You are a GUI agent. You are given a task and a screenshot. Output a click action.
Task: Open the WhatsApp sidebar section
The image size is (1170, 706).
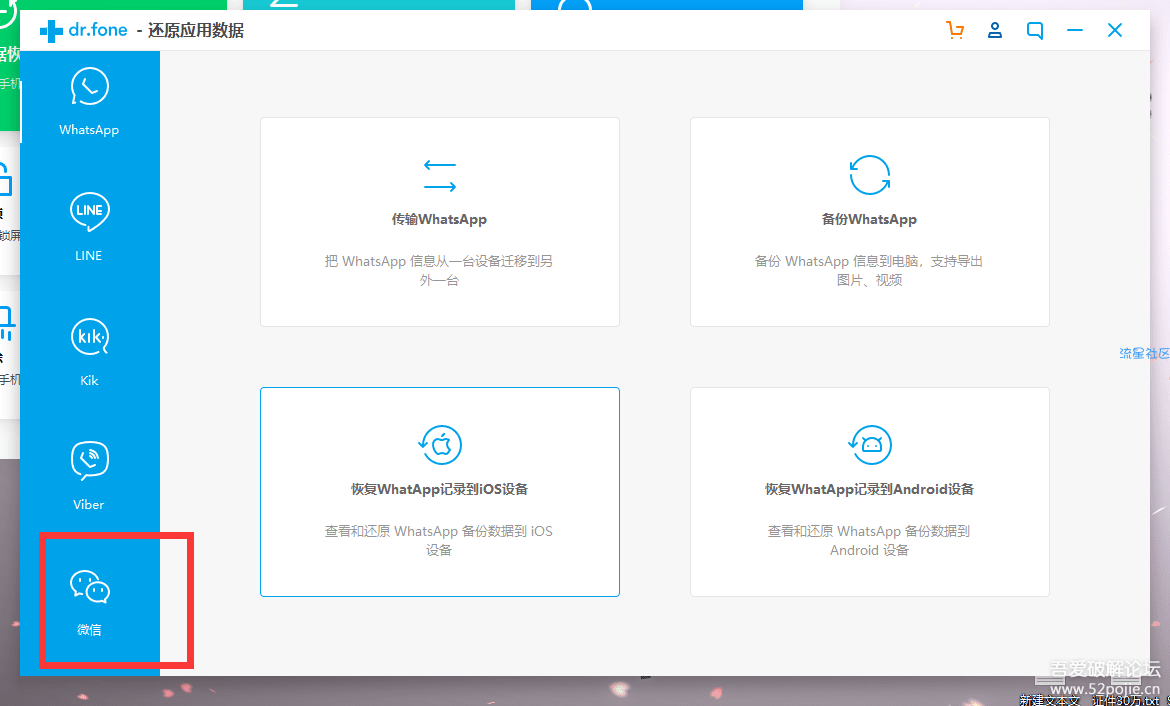pos(90,102)
